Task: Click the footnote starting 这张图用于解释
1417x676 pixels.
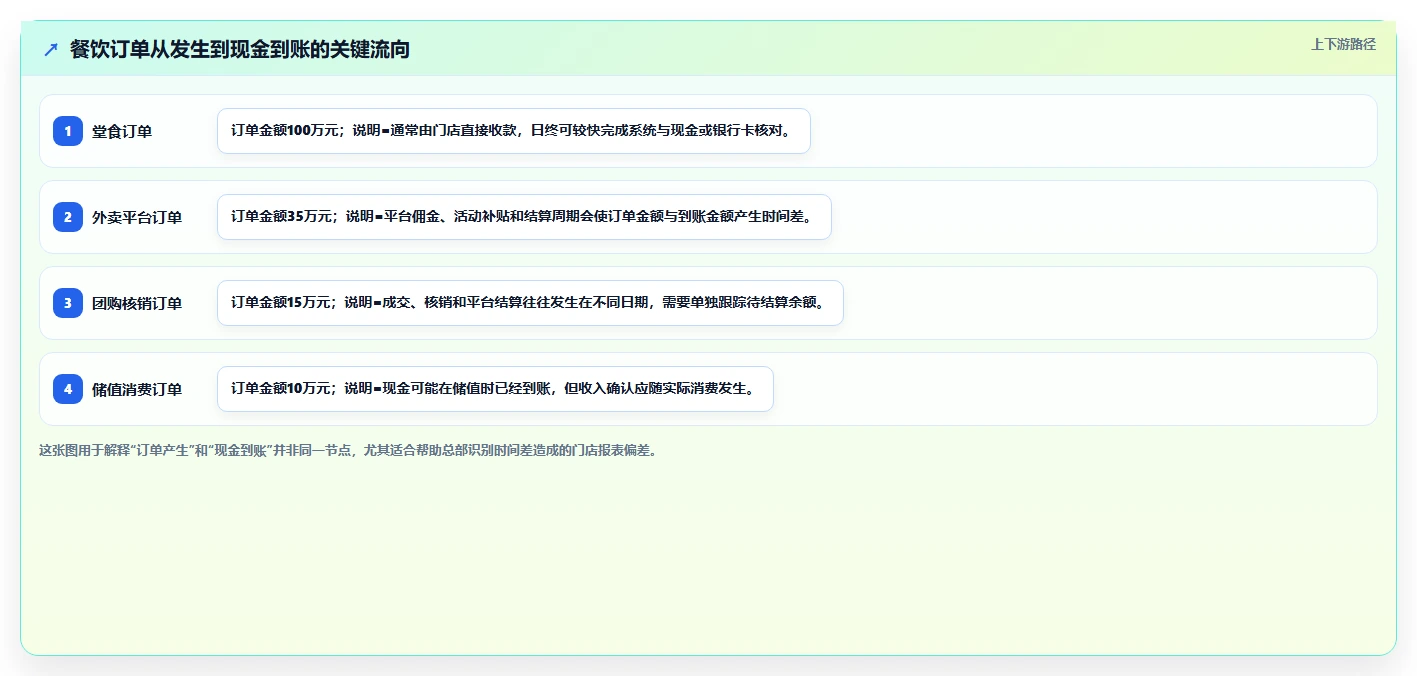Action: pos(348,450)
